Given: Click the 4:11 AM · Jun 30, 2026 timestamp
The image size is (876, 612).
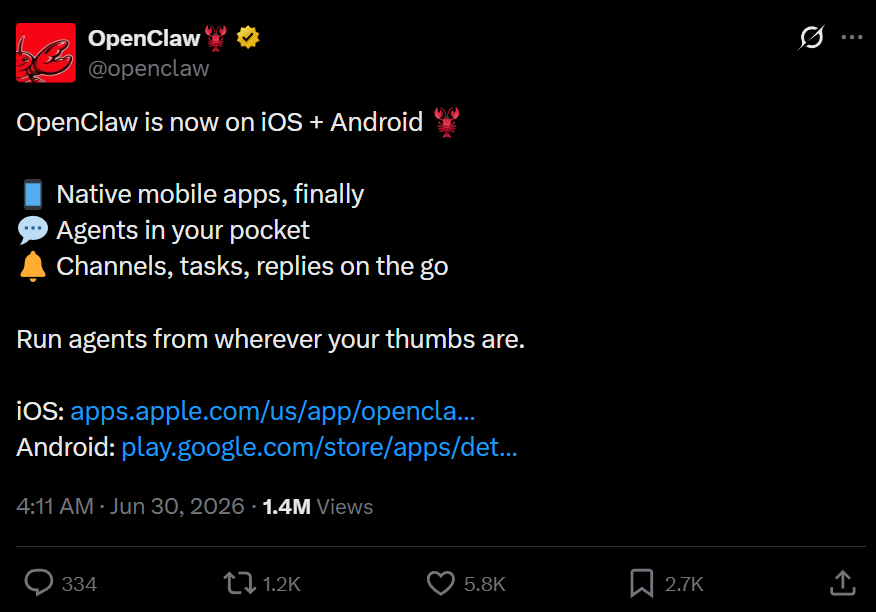Looking at the screenshot, I should [x=130, y=506].
